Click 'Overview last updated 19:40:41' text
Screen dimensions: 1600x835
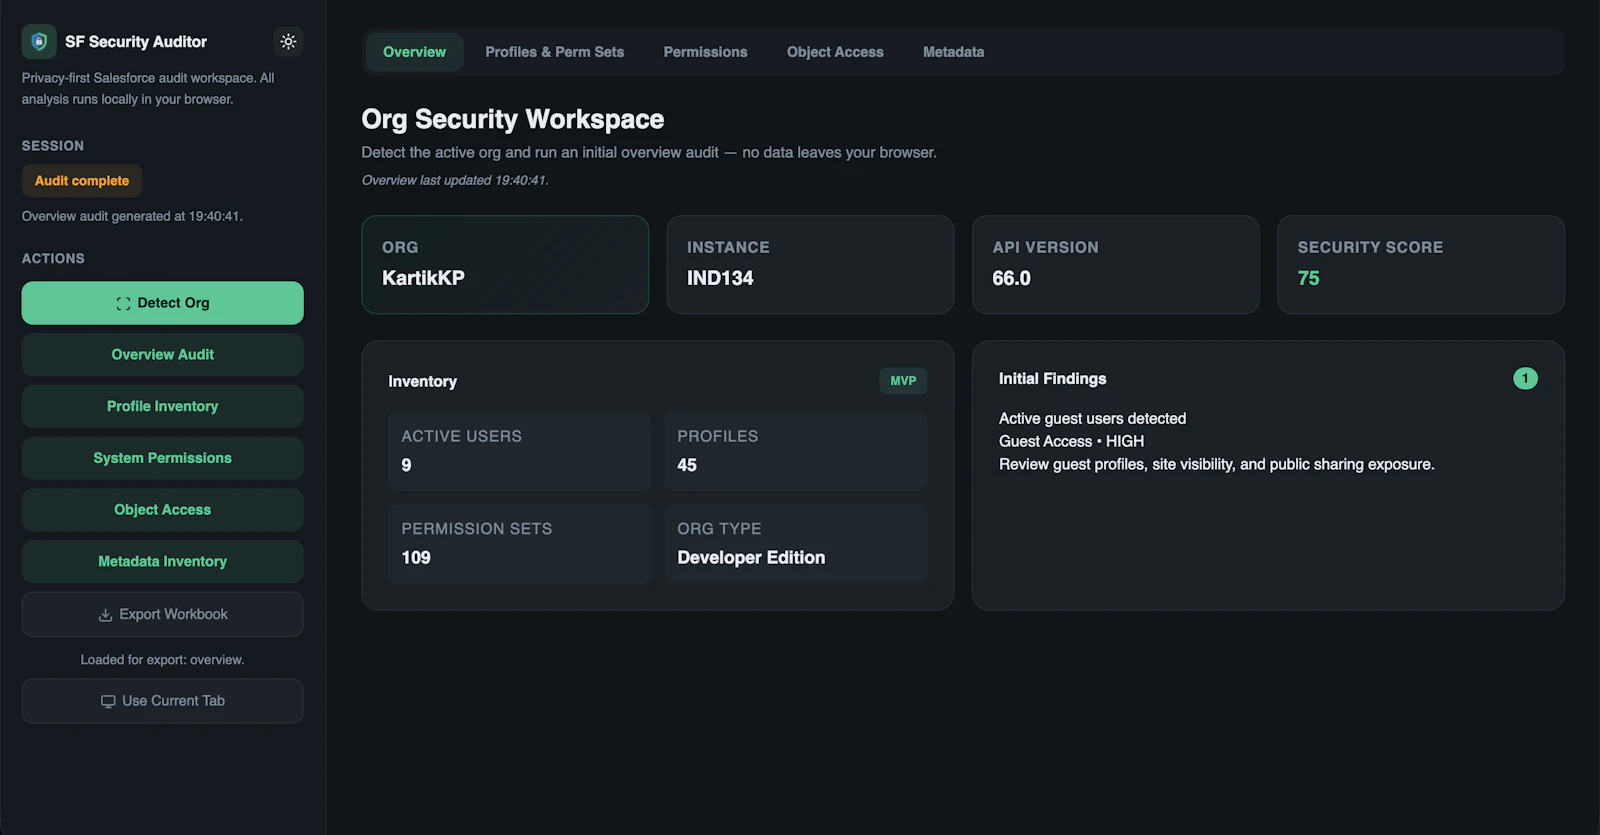pos(455,181)
